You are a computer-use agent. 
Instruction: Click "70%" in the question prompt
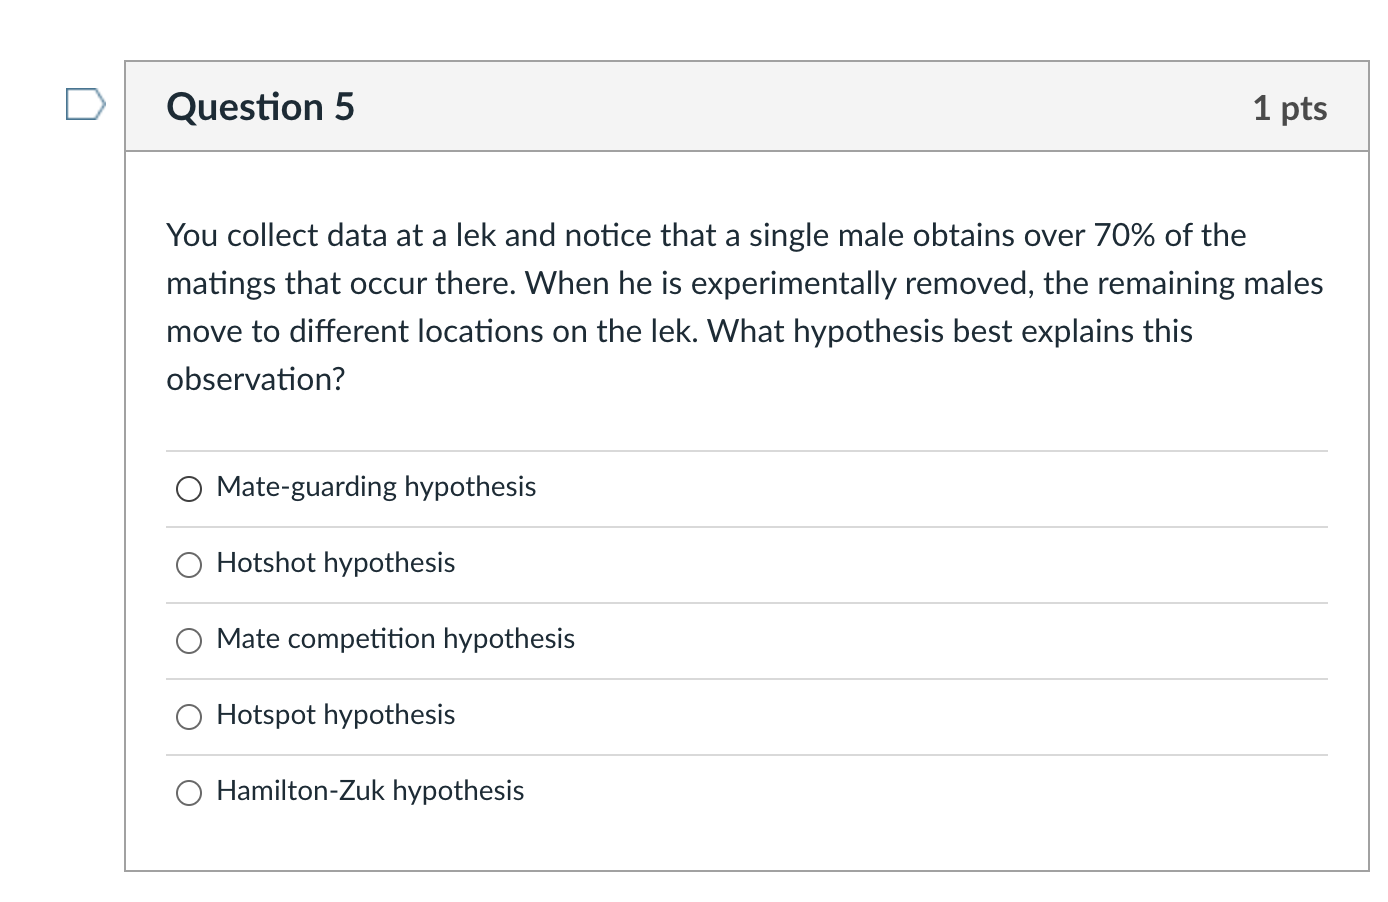[x=1124, y=235]
